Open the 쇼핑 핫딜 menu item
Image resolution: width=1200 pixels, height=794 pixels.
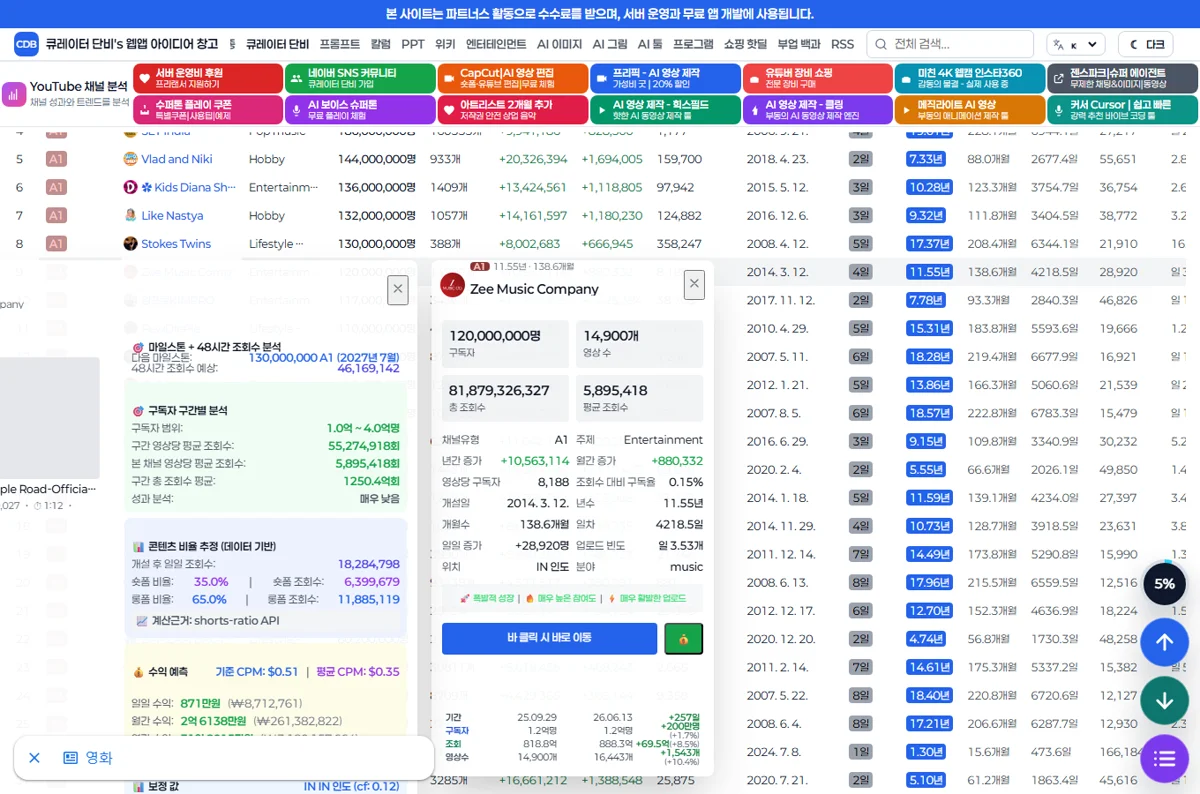pyautogui.click(x=745, y=44)
